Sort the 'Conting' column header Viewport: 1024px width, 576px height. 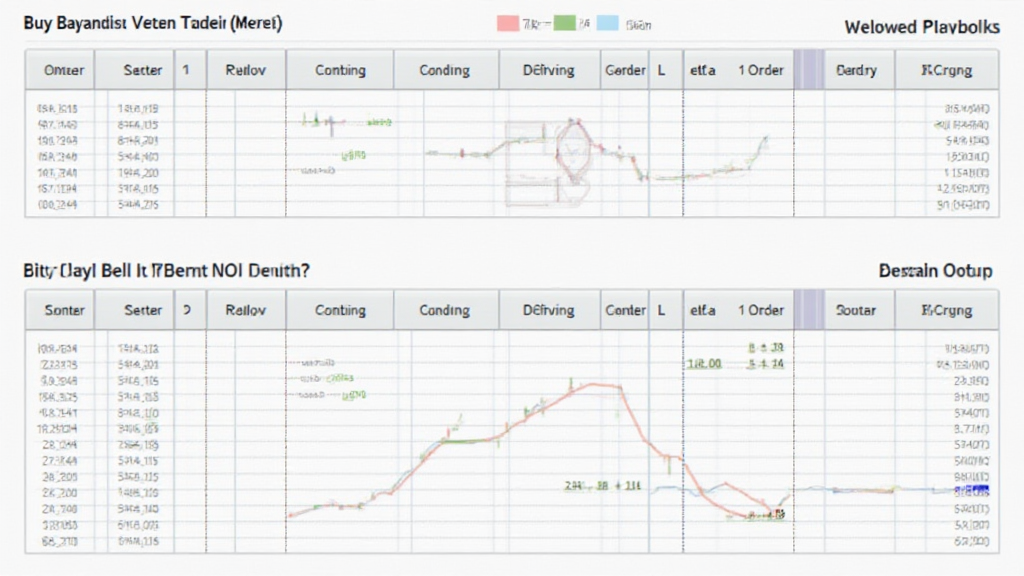pos(340,70)
